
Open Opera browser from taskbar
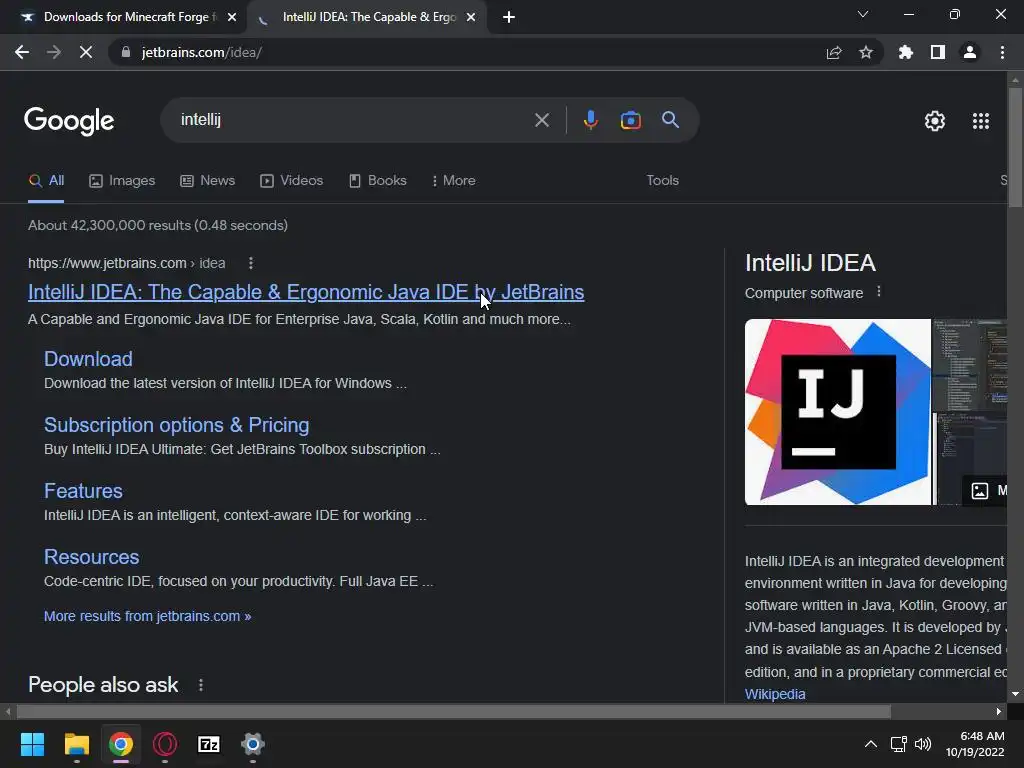point(165,744)
